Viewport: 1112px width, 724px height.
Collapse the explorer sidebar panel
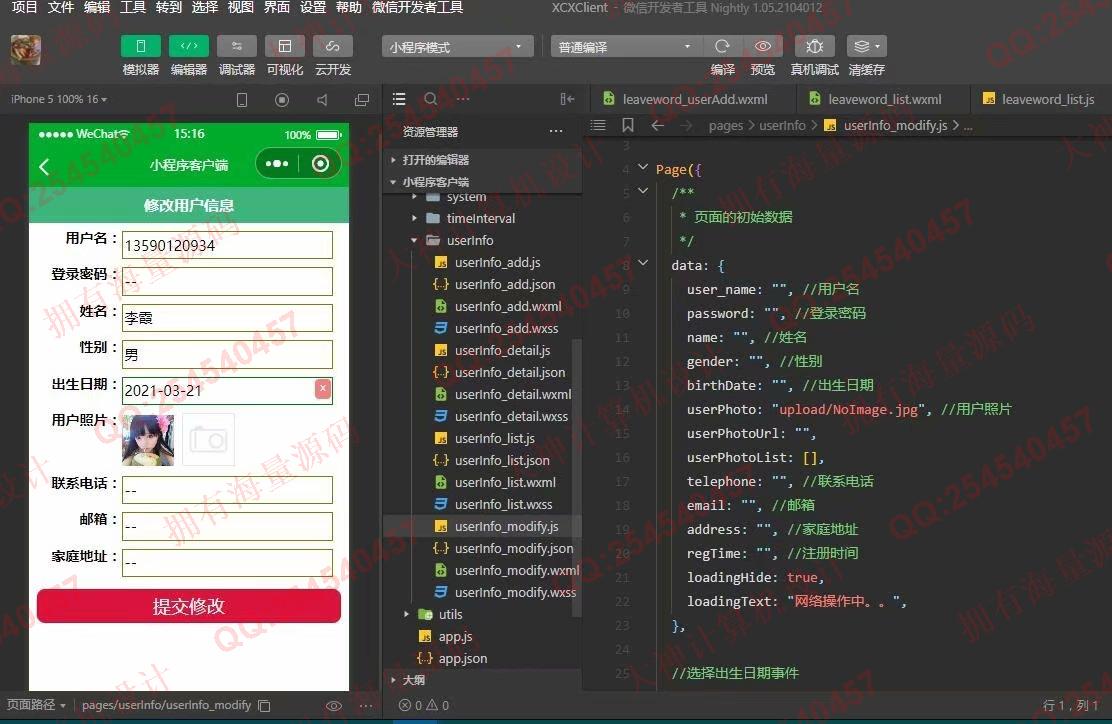tap(567, 99)
